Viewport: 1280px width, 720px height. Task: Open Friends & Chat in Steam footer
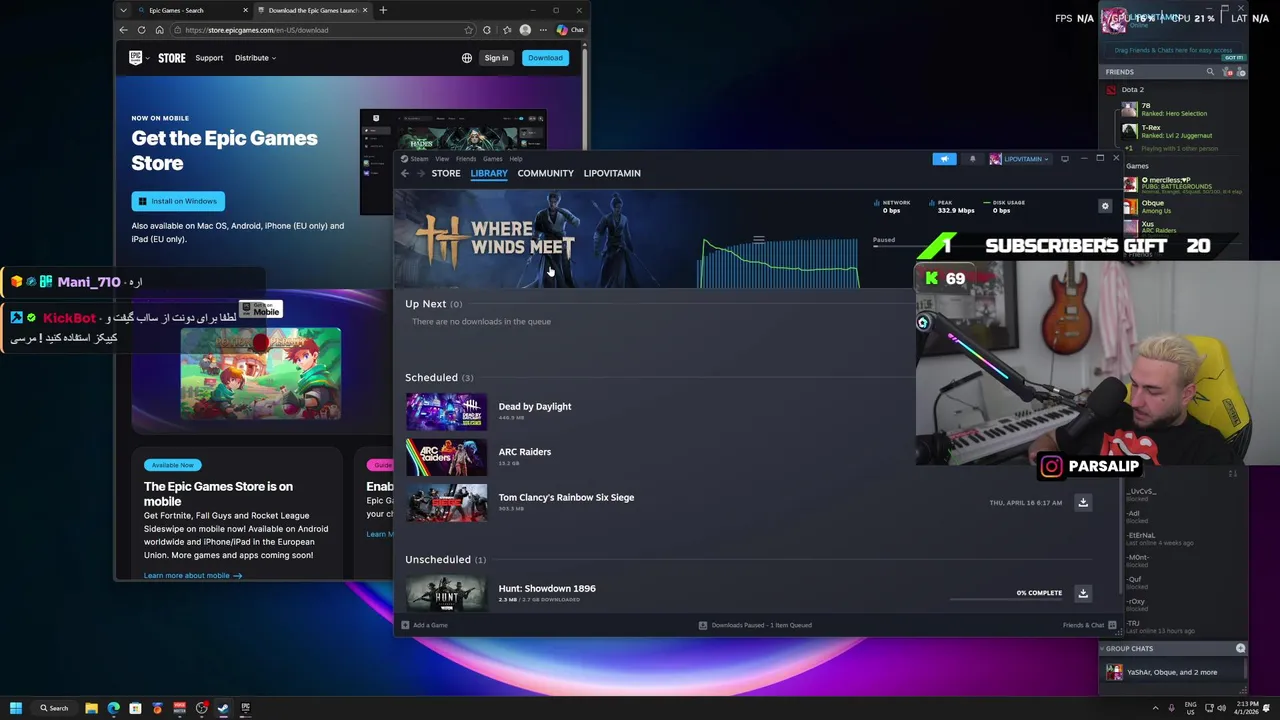[1089, 625]
